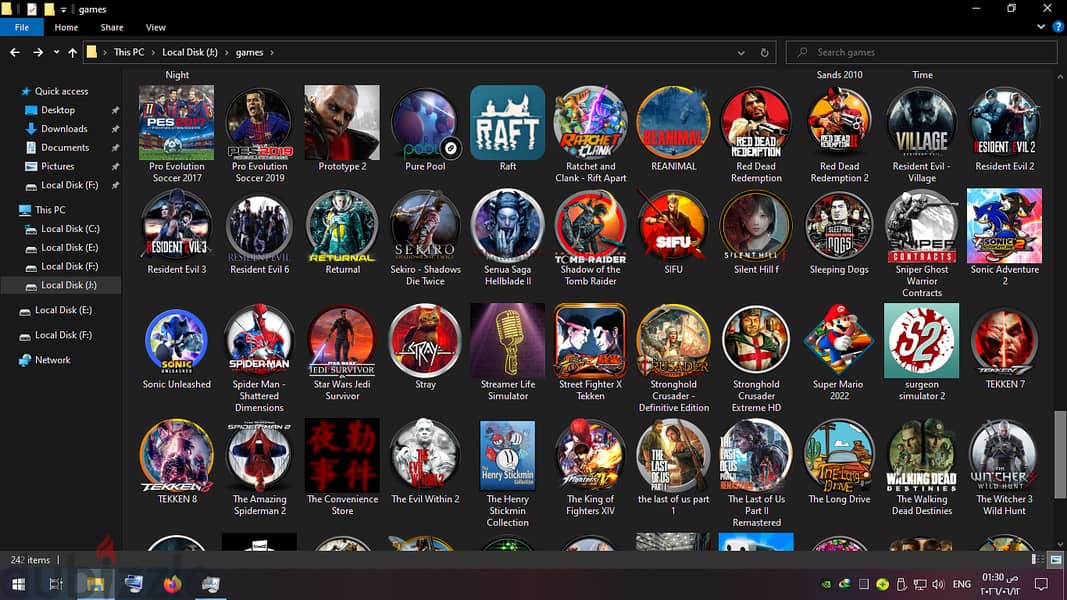Select the Pure Pool game icon

tap(425, 122)
